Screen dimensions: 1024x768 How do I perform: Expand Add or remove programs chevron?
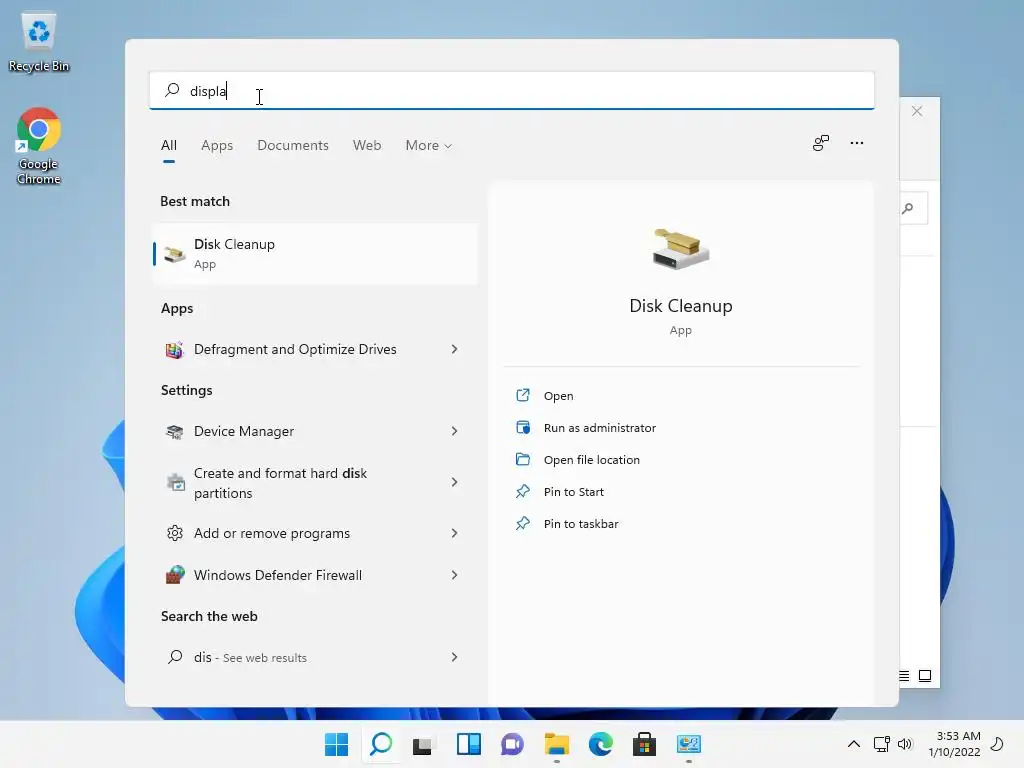455,533
